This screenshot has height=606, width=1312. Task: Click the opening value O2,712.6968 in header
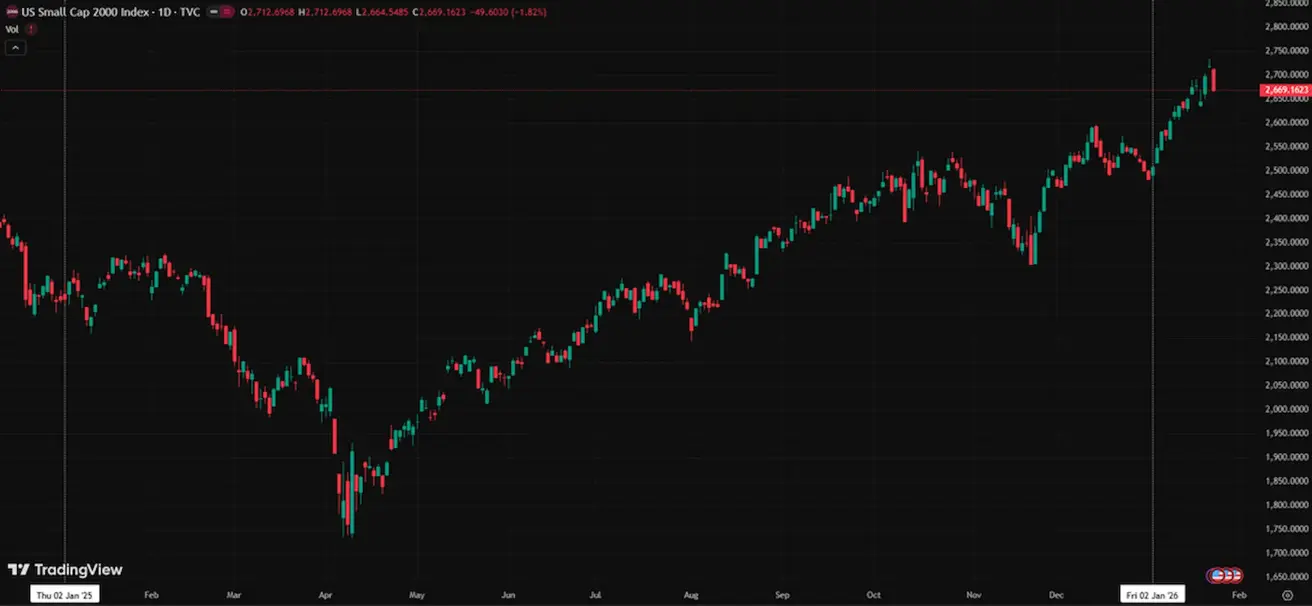277,12
